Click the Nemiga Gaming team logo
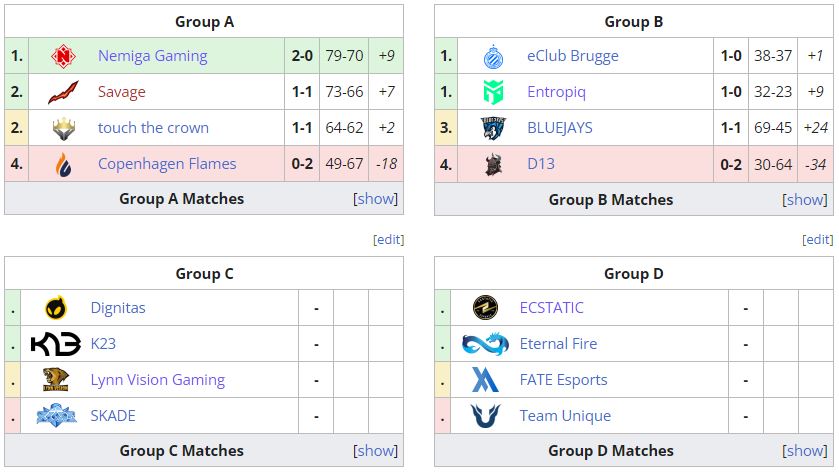 click(64, 56)
